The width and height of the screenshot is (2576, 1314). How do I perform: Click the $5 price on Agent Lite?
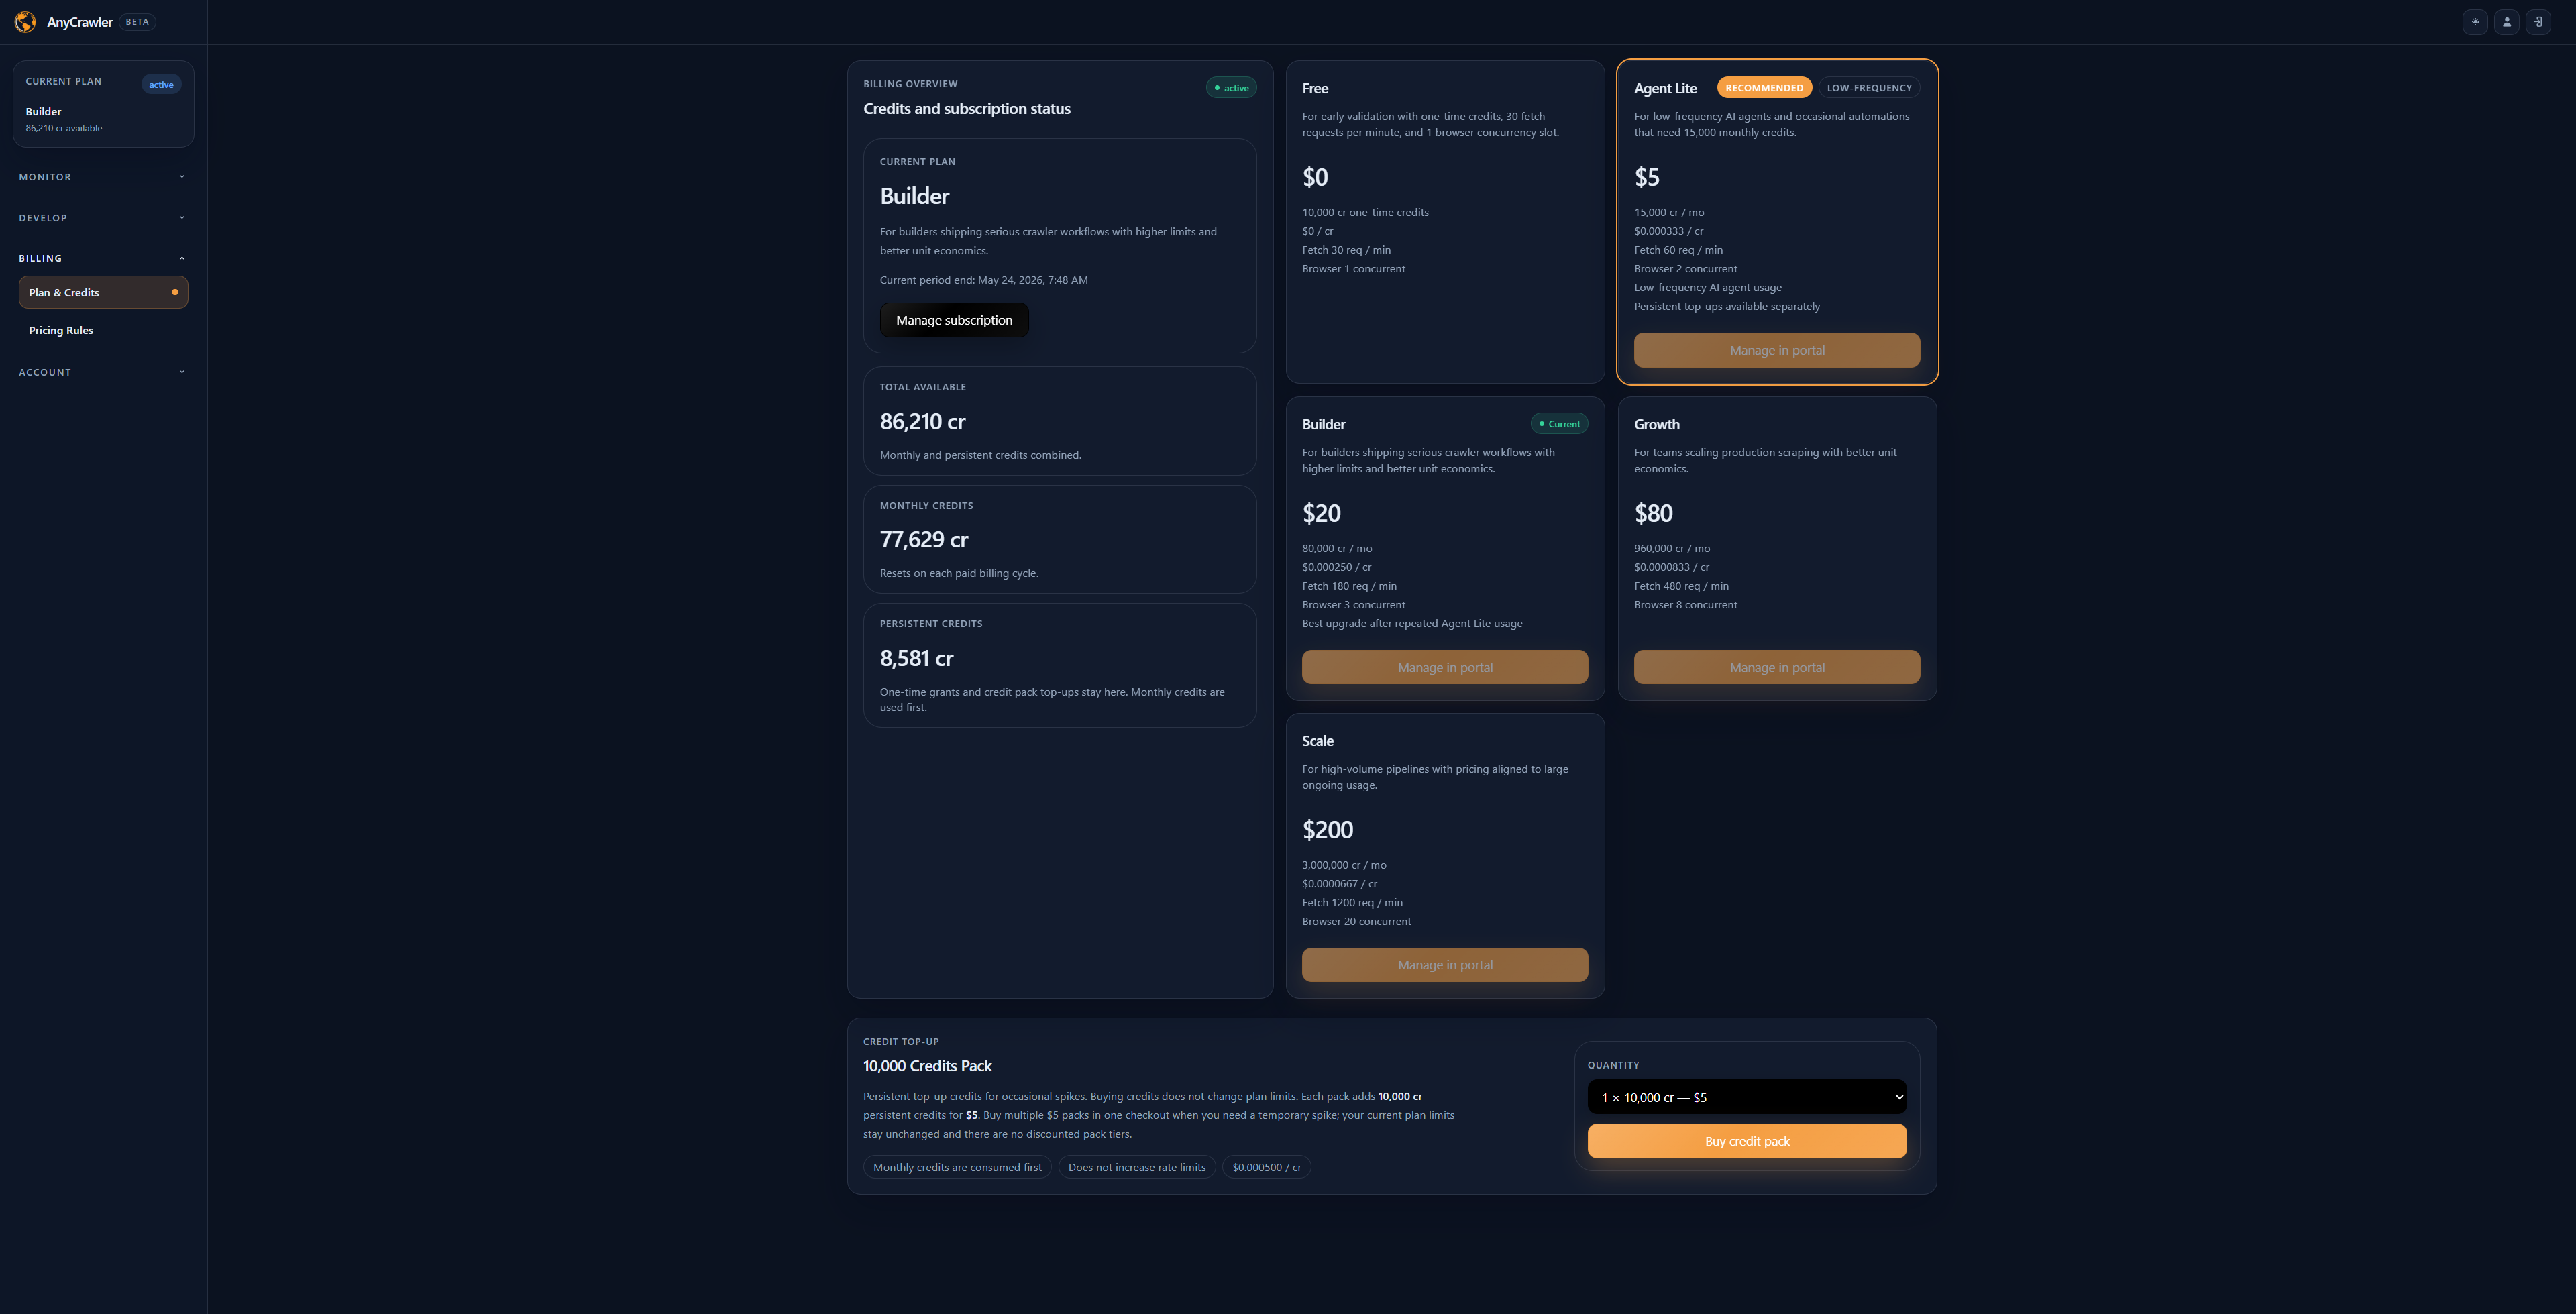point(1646,177)
